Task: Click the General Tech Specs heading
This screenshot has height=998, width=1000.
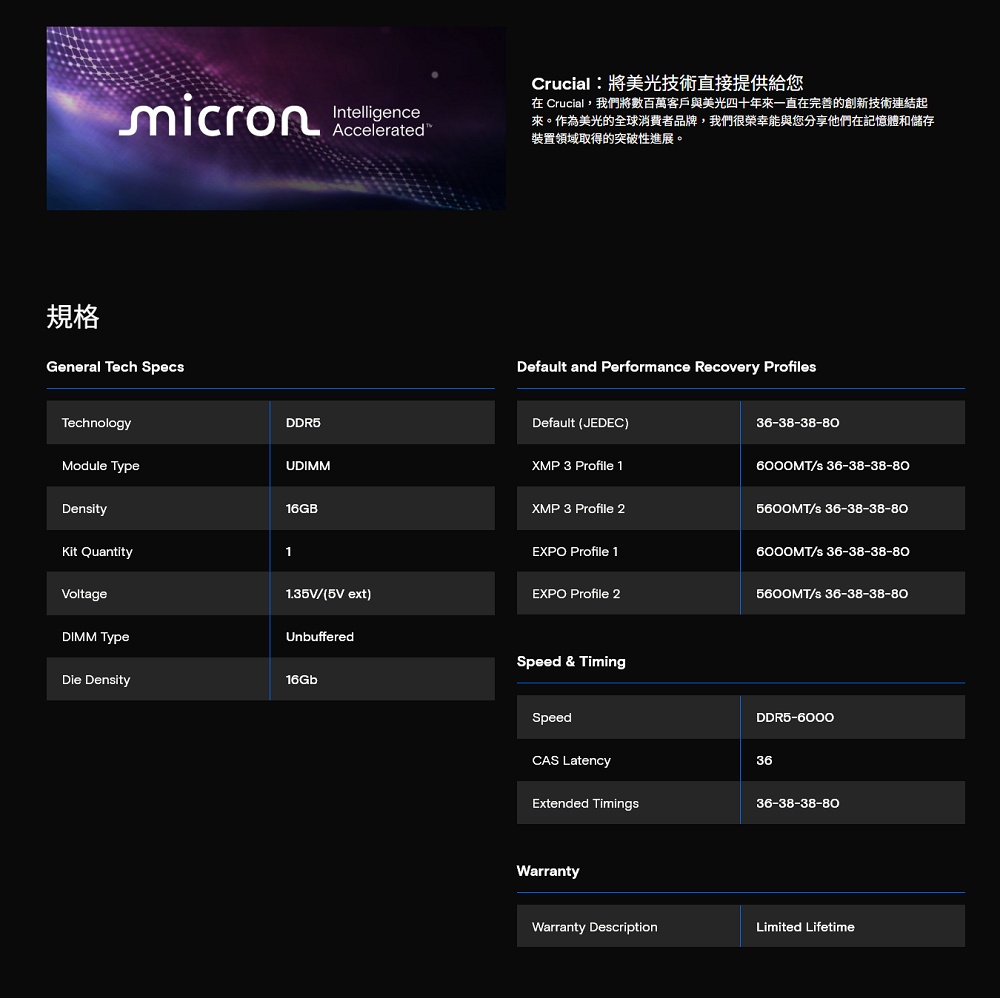Action: tap(115, 367)
